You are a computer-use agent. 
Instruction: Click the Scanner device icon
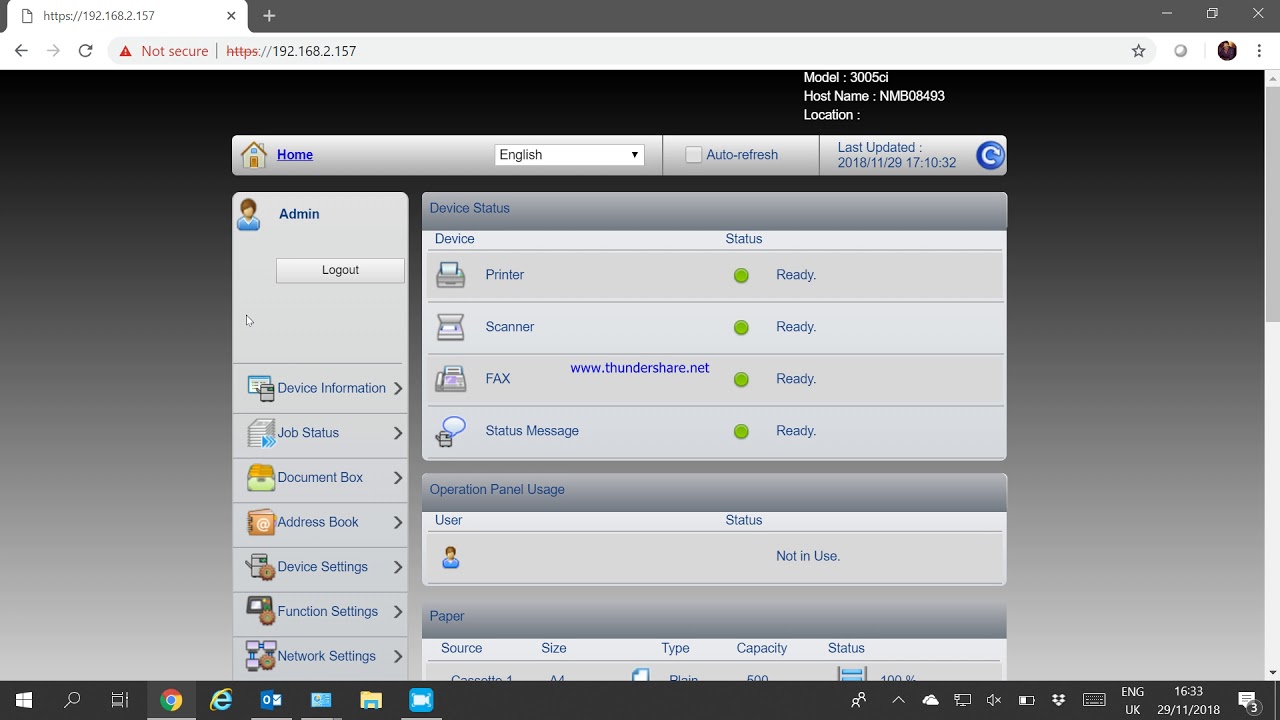[451, 327]
